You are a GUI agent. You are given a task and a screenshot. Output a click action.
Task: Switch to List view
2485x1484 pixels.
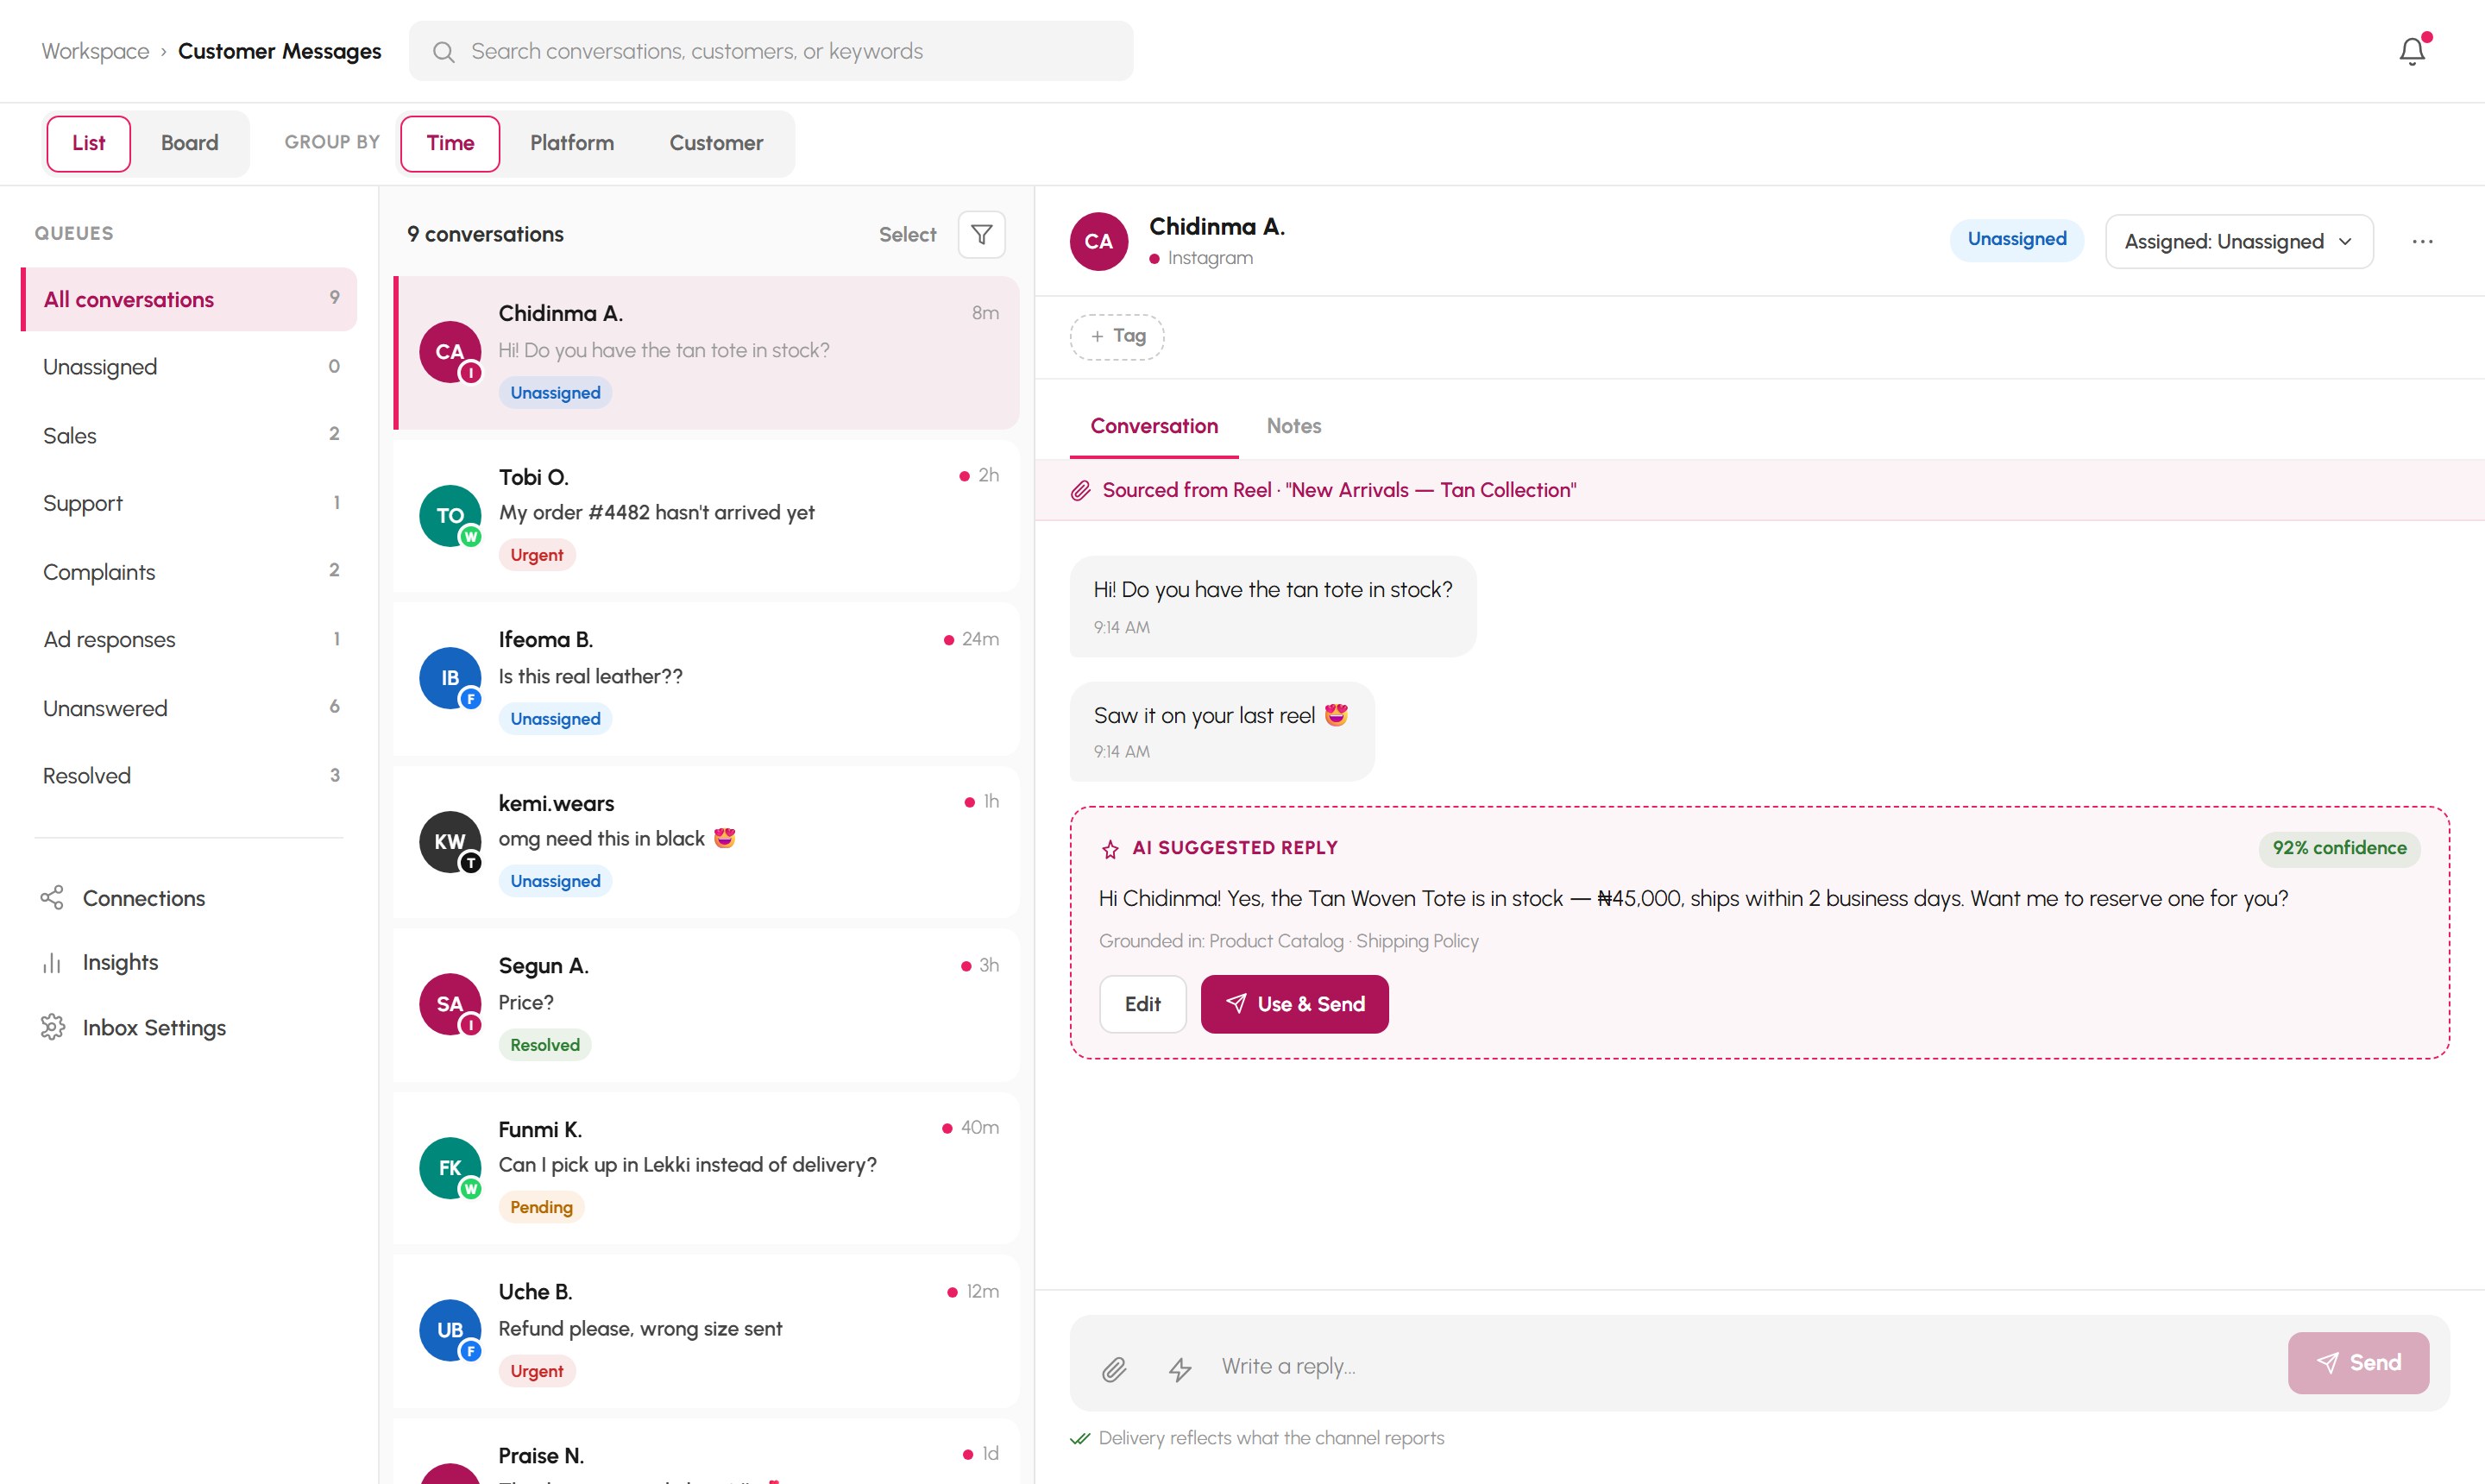88,143
